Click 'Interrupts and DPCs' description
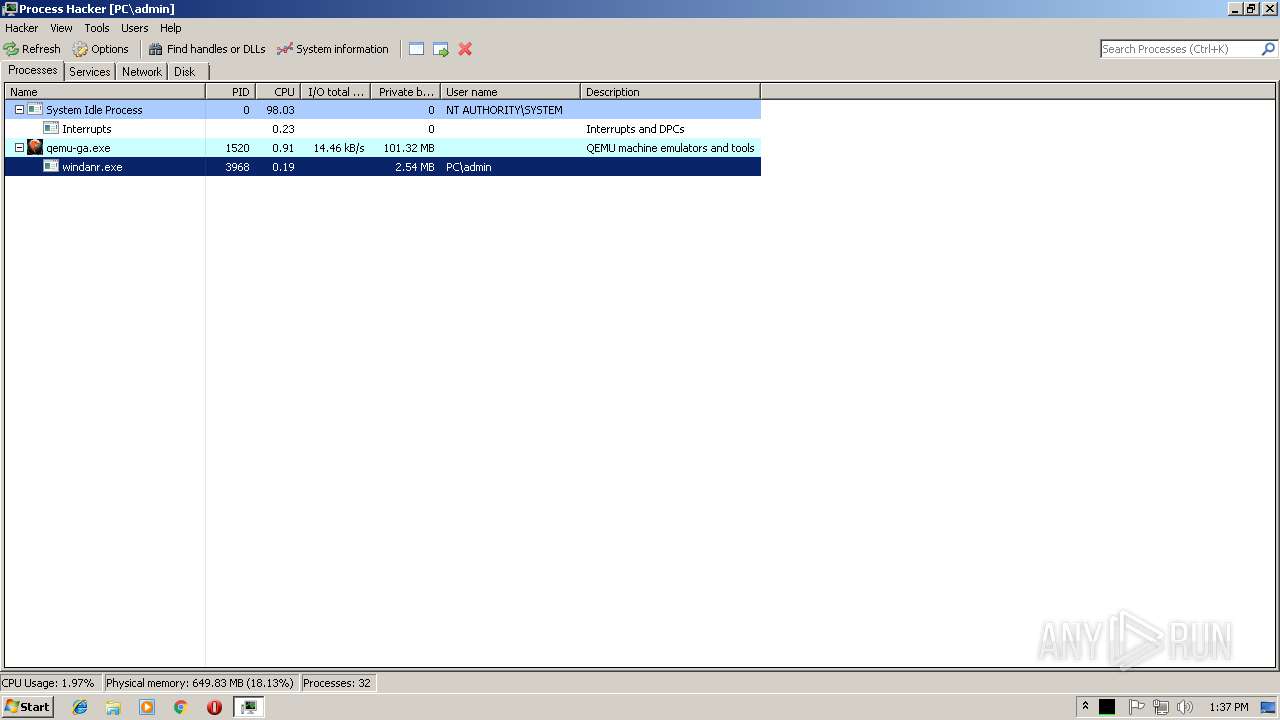 click(635, 129)
